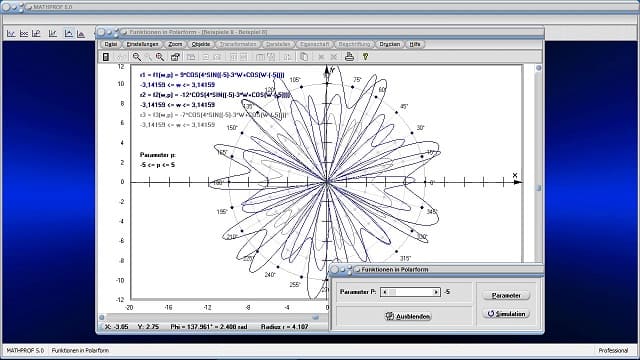640x360 pixels.
Task: Click the Parameter P slider track
Action: [410, 292]
